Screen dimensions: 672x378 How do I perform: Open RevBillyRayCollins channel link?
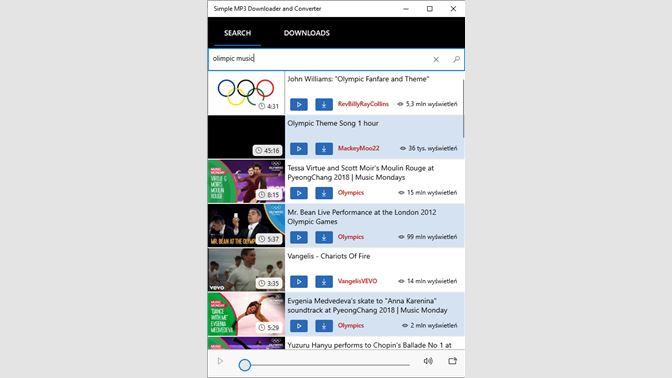point(363,104)
